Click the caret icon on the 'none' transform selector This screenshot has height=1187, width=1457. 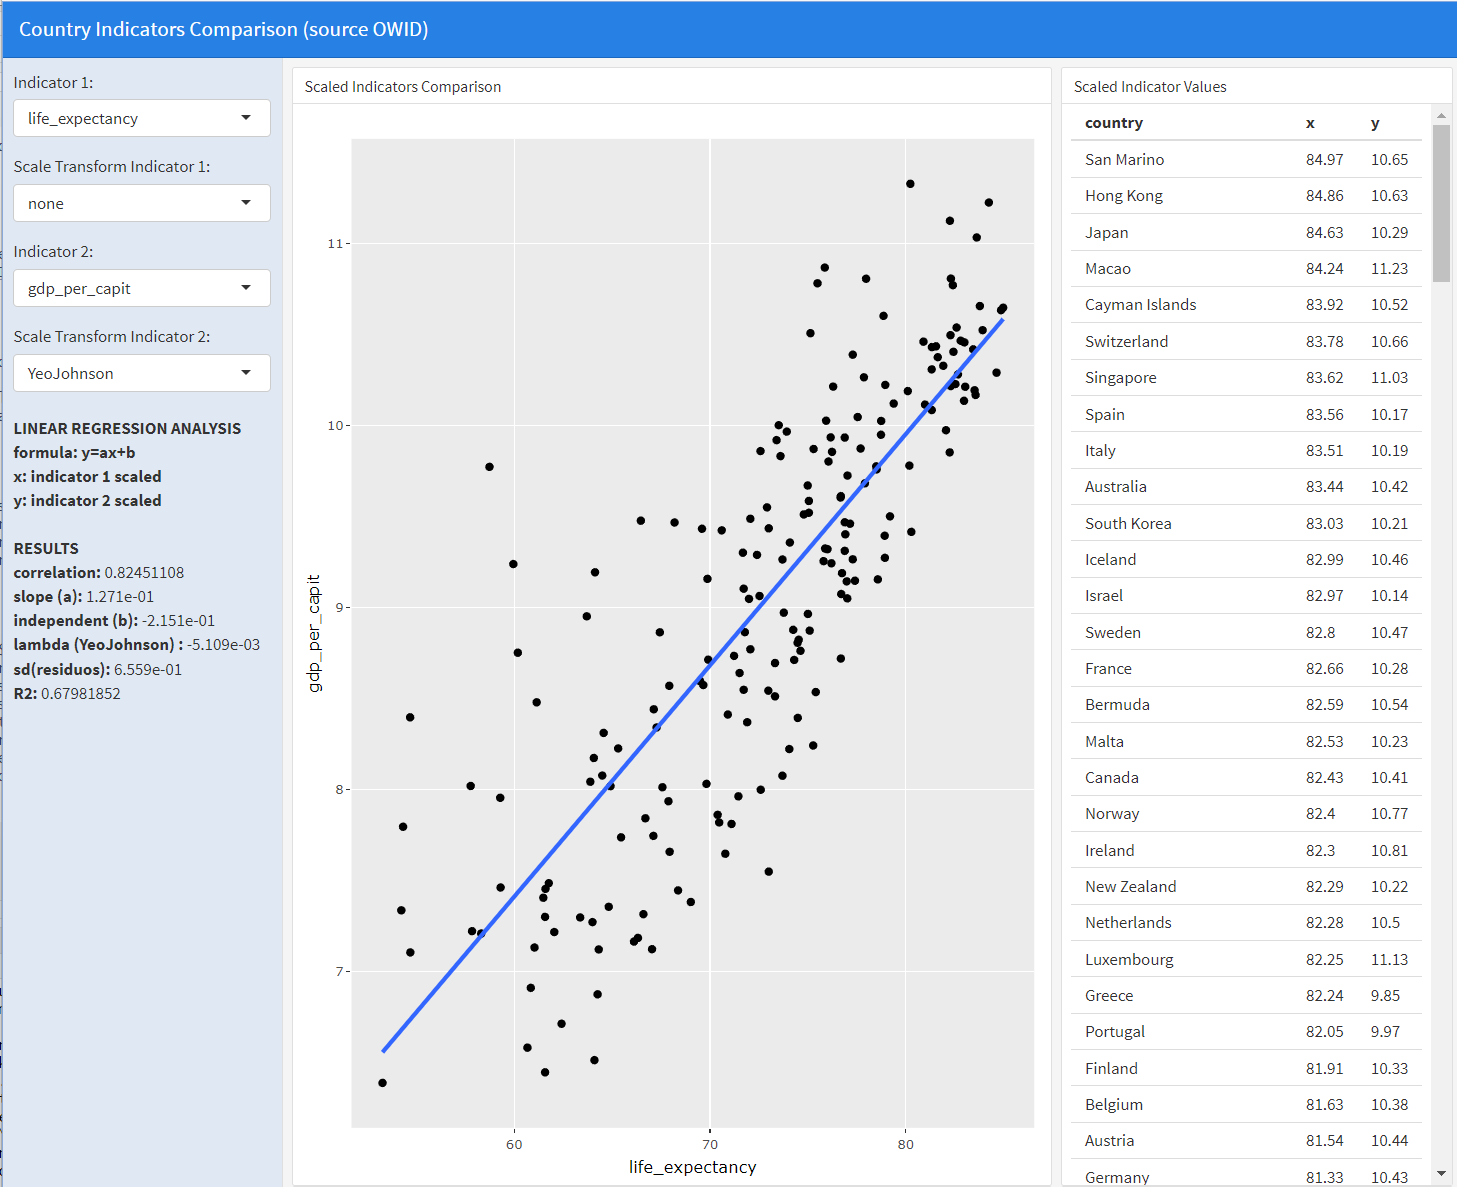click(x=246, y=203)
